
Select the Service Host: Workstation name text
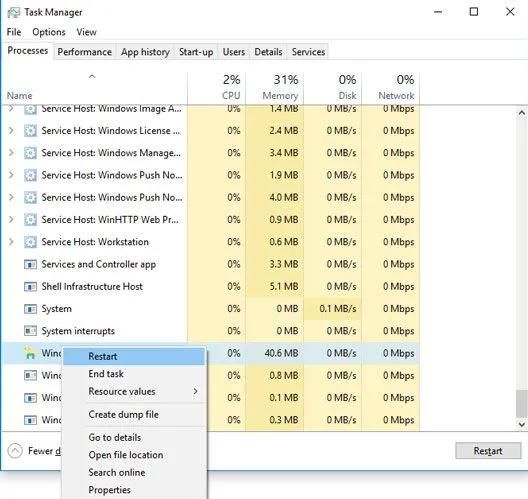(95, 242)
